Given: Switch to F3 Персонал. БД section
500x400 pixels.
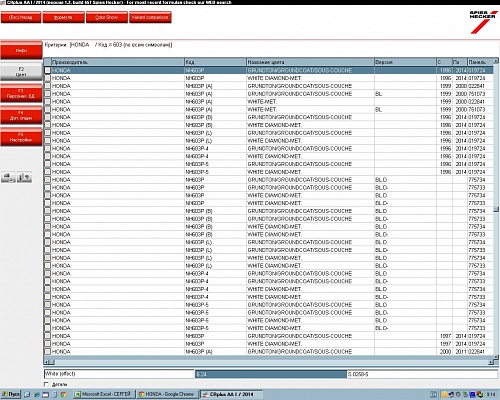Looking at the screenshot, I should (21, 94).
